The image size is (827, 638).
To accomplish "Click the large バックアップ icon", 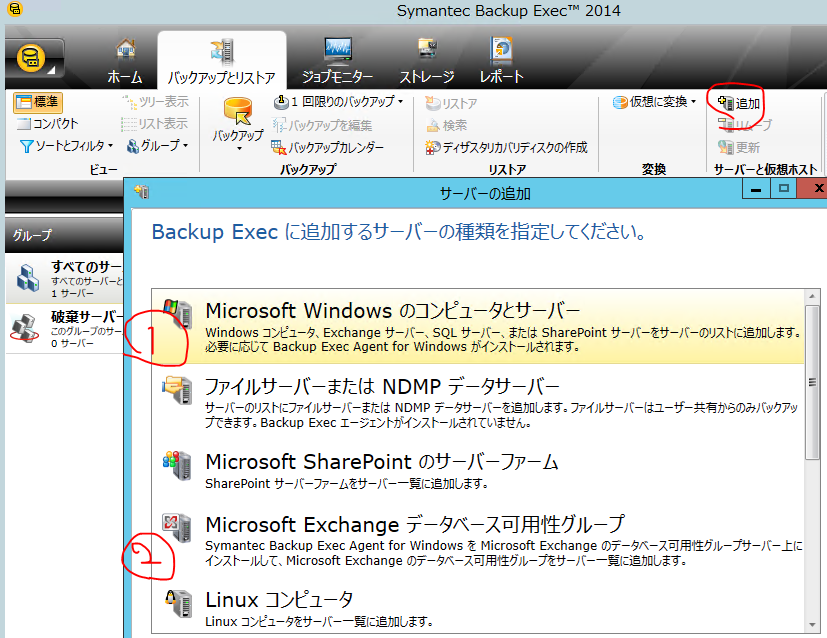I will 237,111.
